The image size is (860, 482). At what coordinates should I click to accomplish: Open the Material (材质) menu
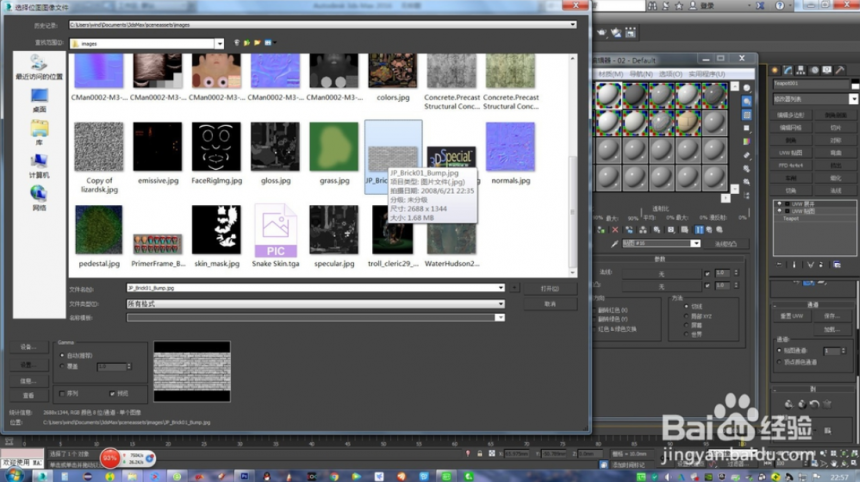[610, 74]
